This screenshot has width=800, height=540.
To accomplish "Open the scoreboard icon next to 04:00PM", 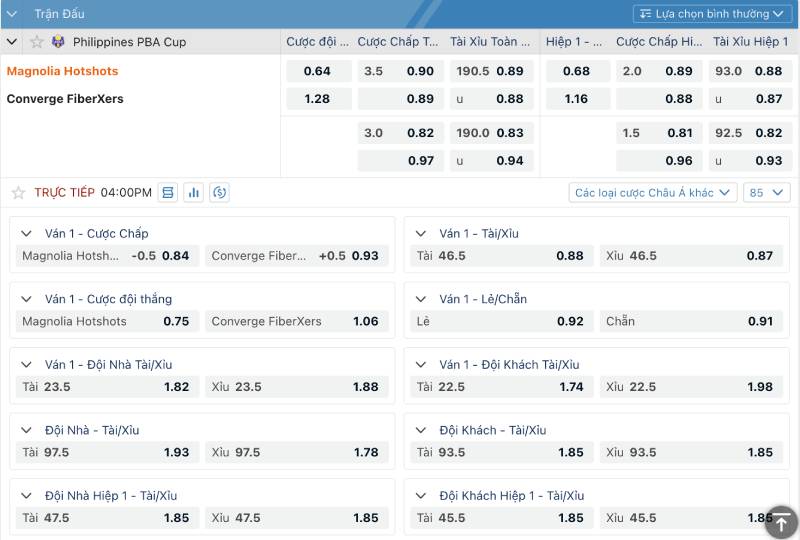I will [x=168, y=192].
